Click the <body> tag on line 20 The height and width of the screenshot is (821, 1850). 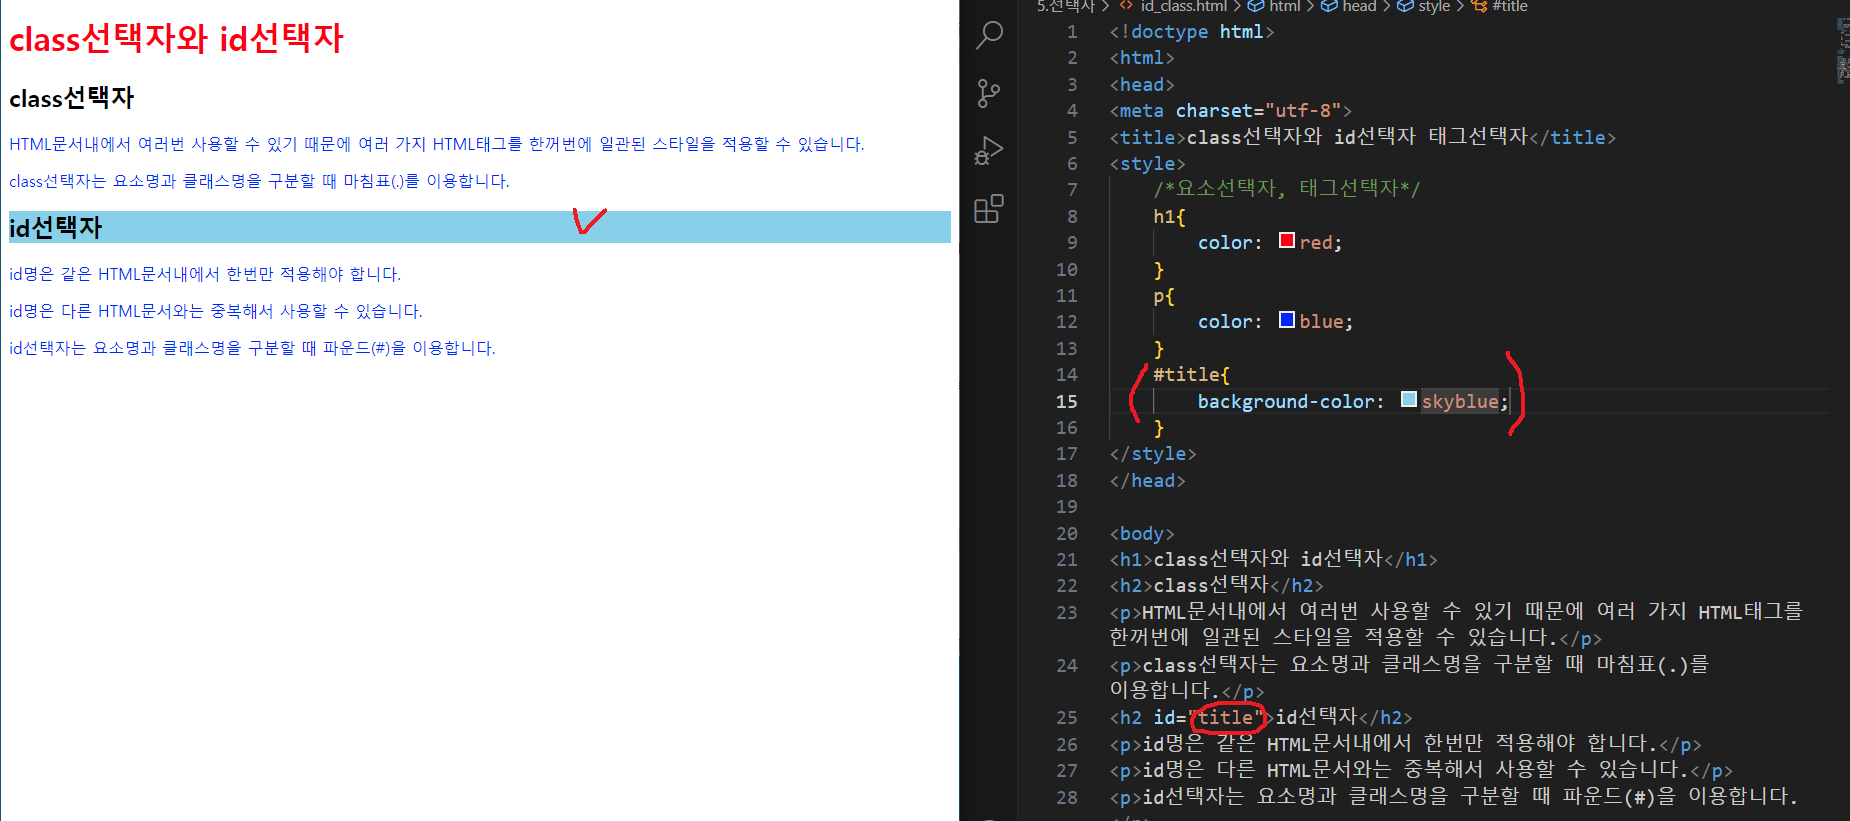(x=1142, y=533)
